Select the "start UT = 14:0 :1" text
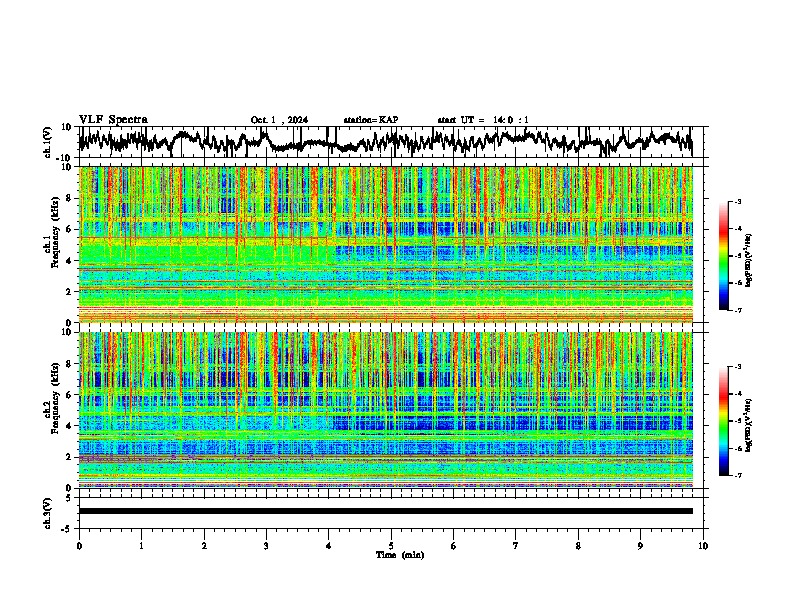This screenshot has width=792, height=612. tap(483, 120)
